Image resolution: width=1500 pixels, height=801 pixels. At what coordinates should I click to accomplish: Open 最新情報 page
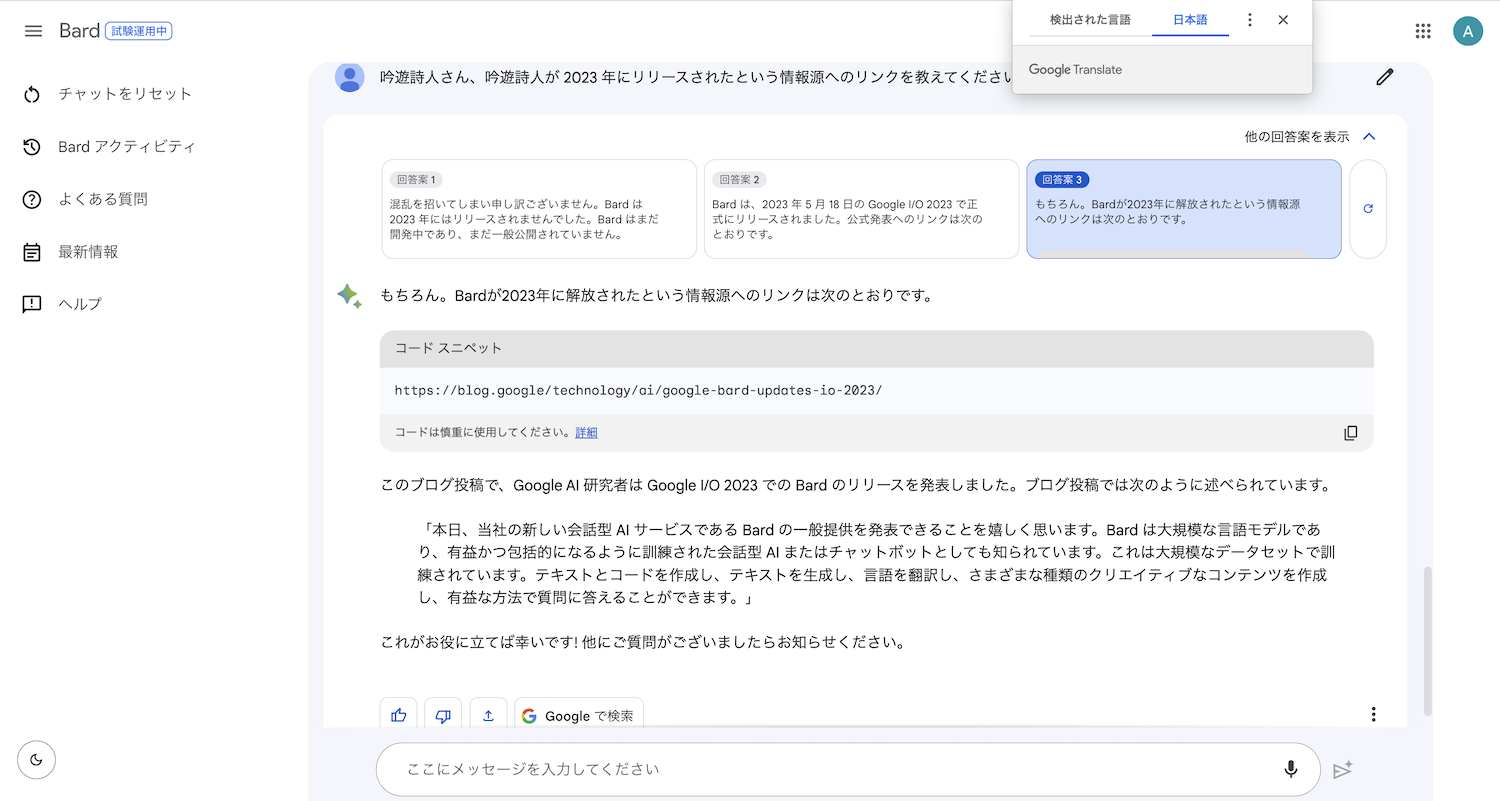[x=88, y=252]
